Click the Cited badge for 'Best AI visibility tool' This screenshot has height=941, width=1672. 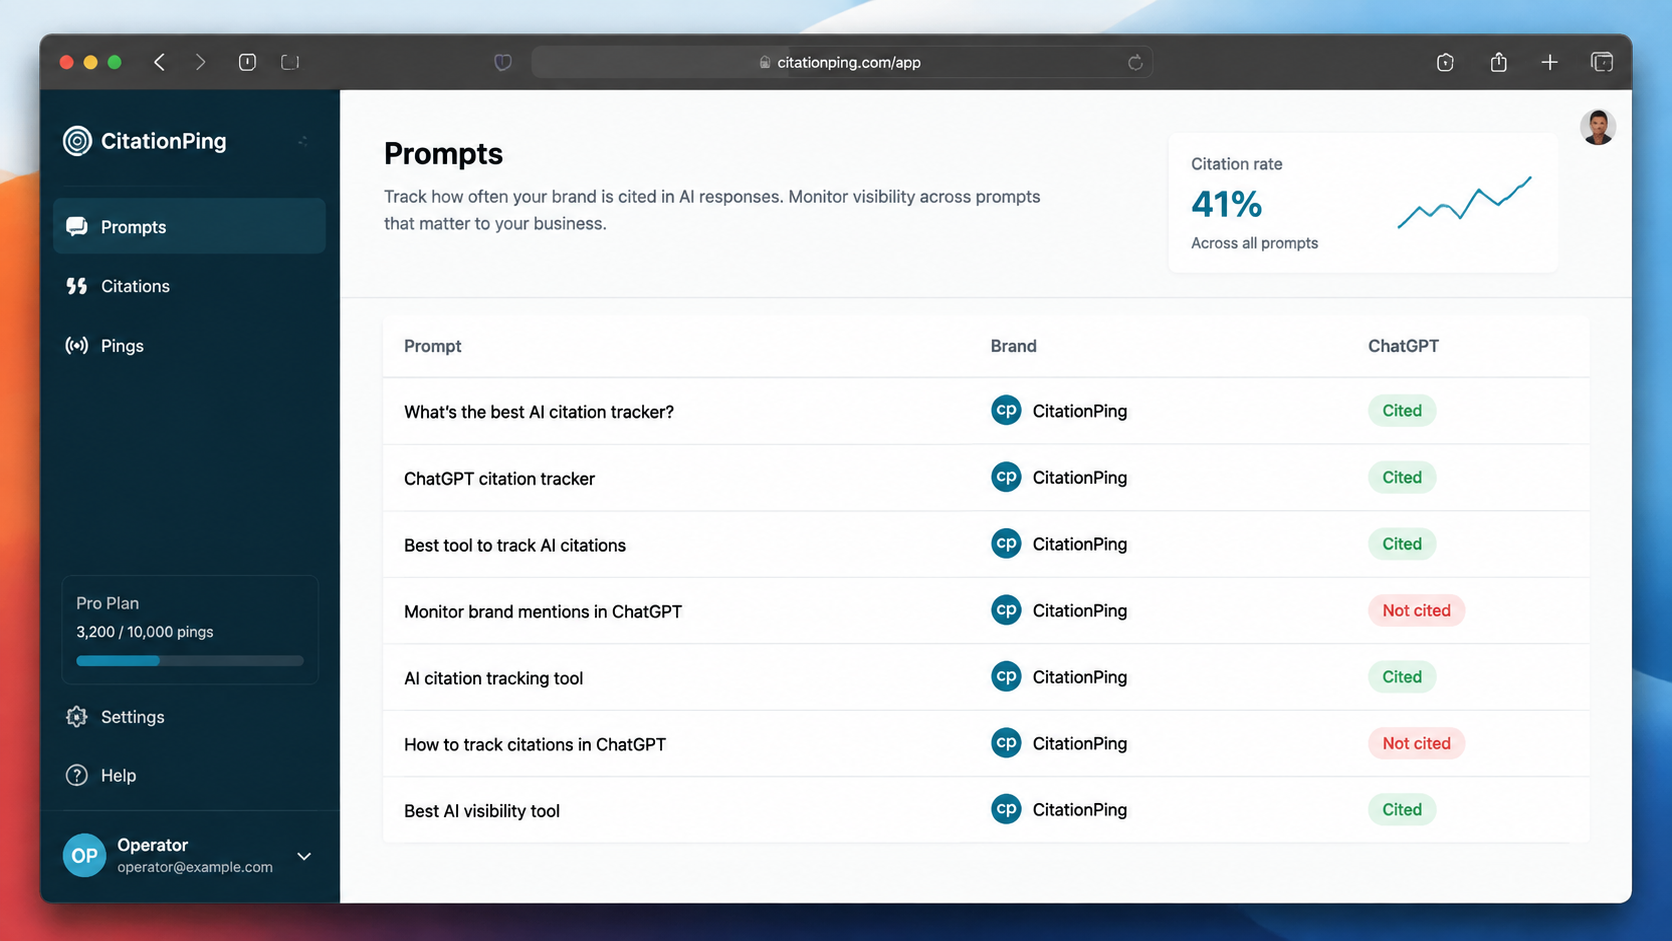[1402, 809]
